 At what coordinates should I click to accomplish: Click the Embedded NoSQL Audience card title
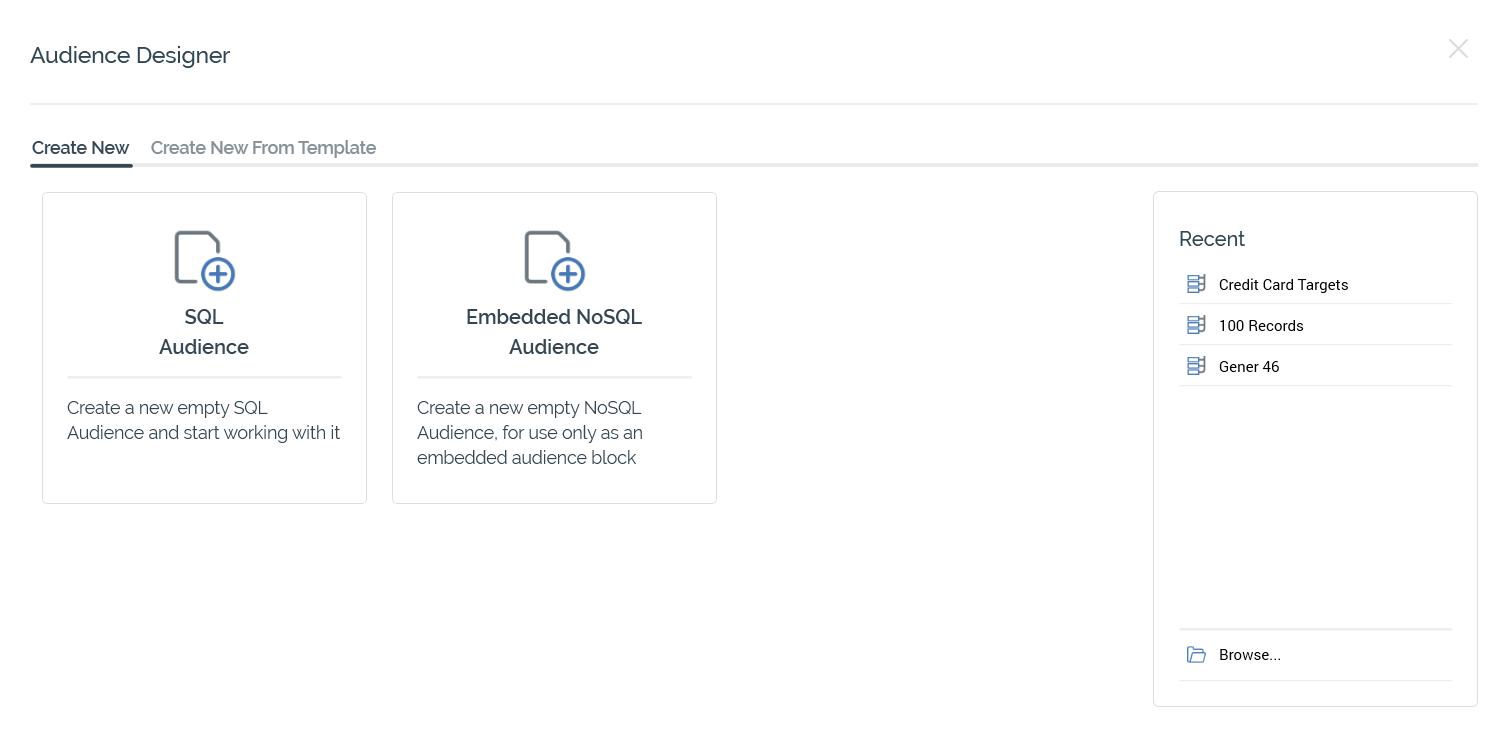[x=554, y=332]
